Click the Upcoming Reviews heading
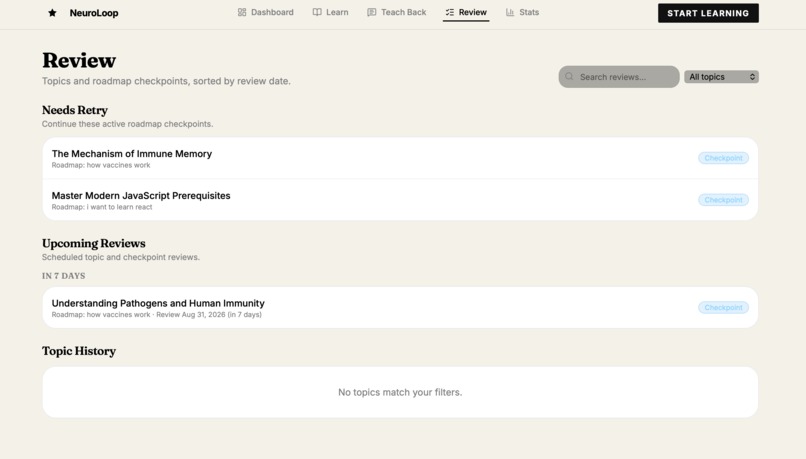 94,243
